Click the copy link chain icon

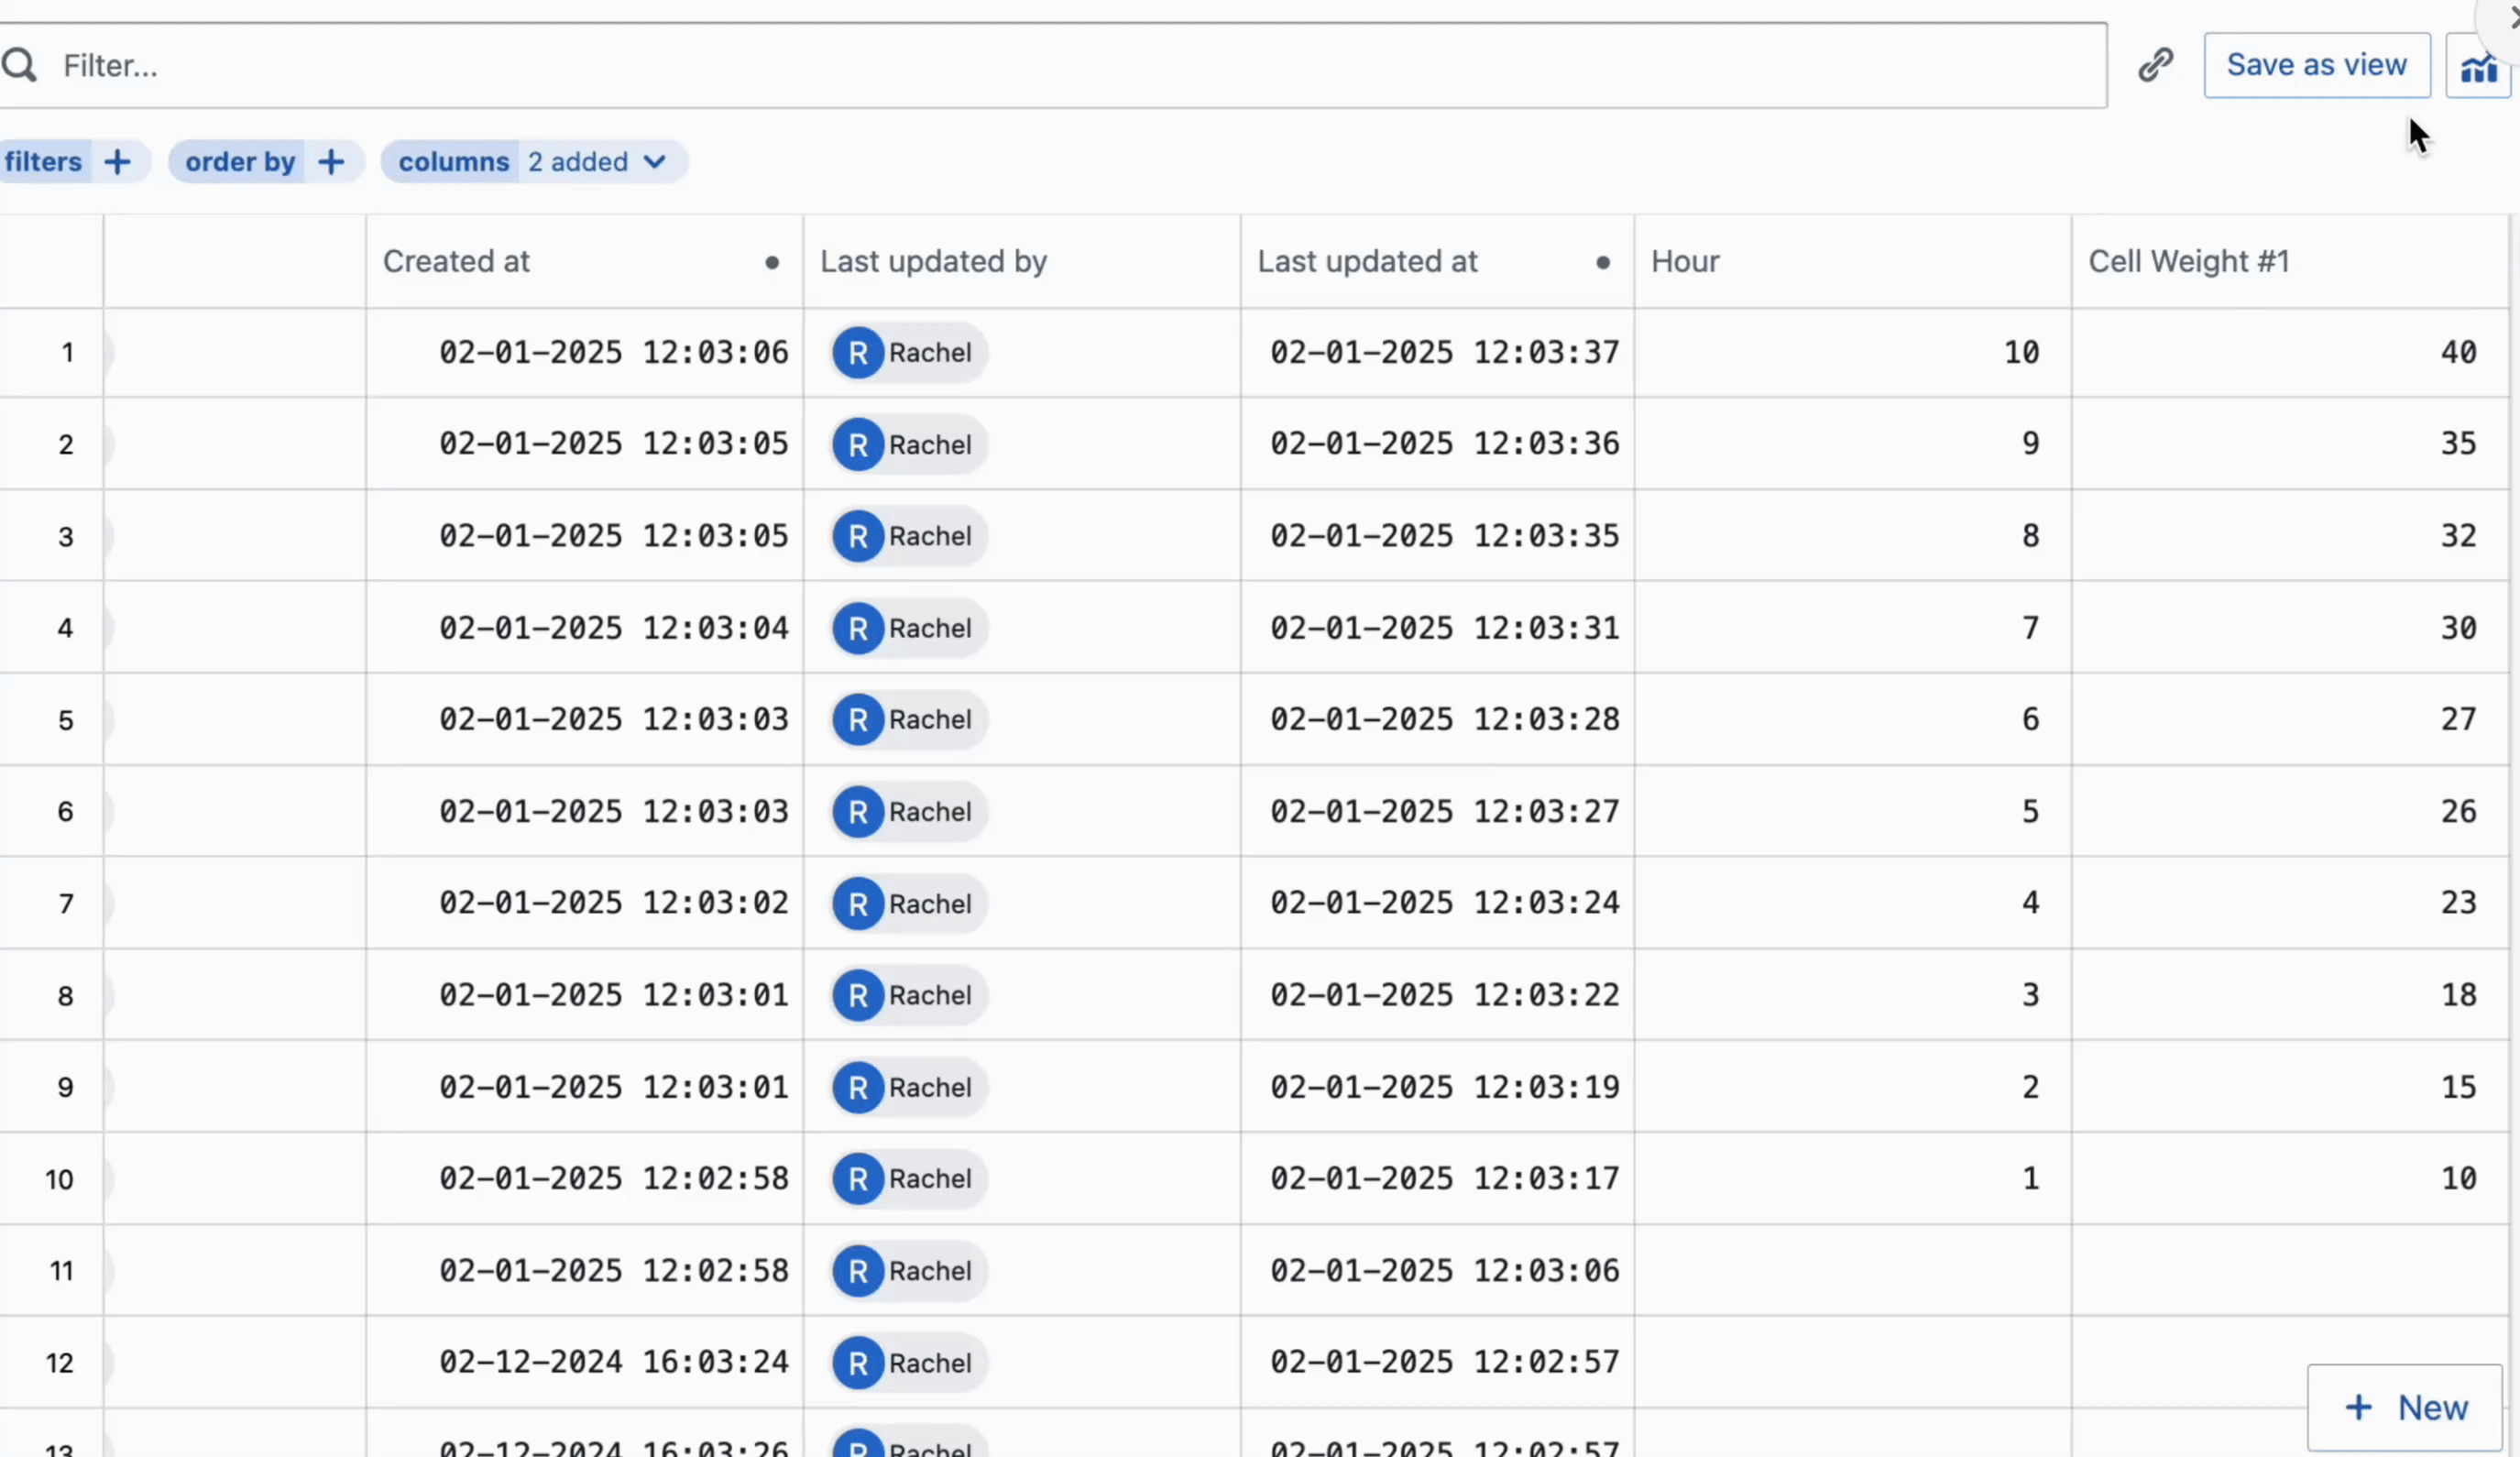point(2155,65)
